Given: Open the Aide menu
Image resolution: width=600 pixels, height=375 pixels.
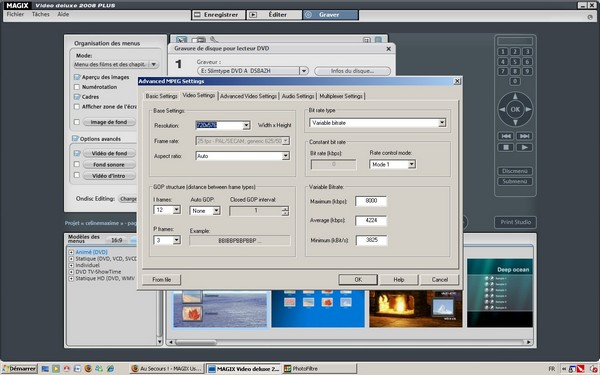Looking at the screenshot, I should click(x=63, y=14).
